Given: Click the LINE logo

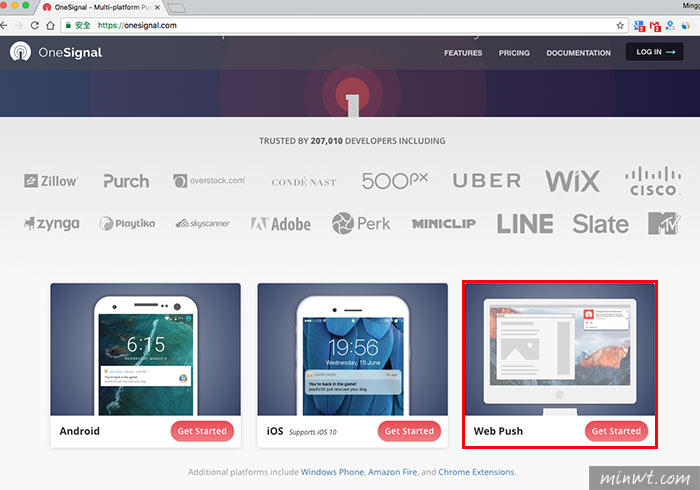Looking at the screenshot, I should tap(525, 224).
